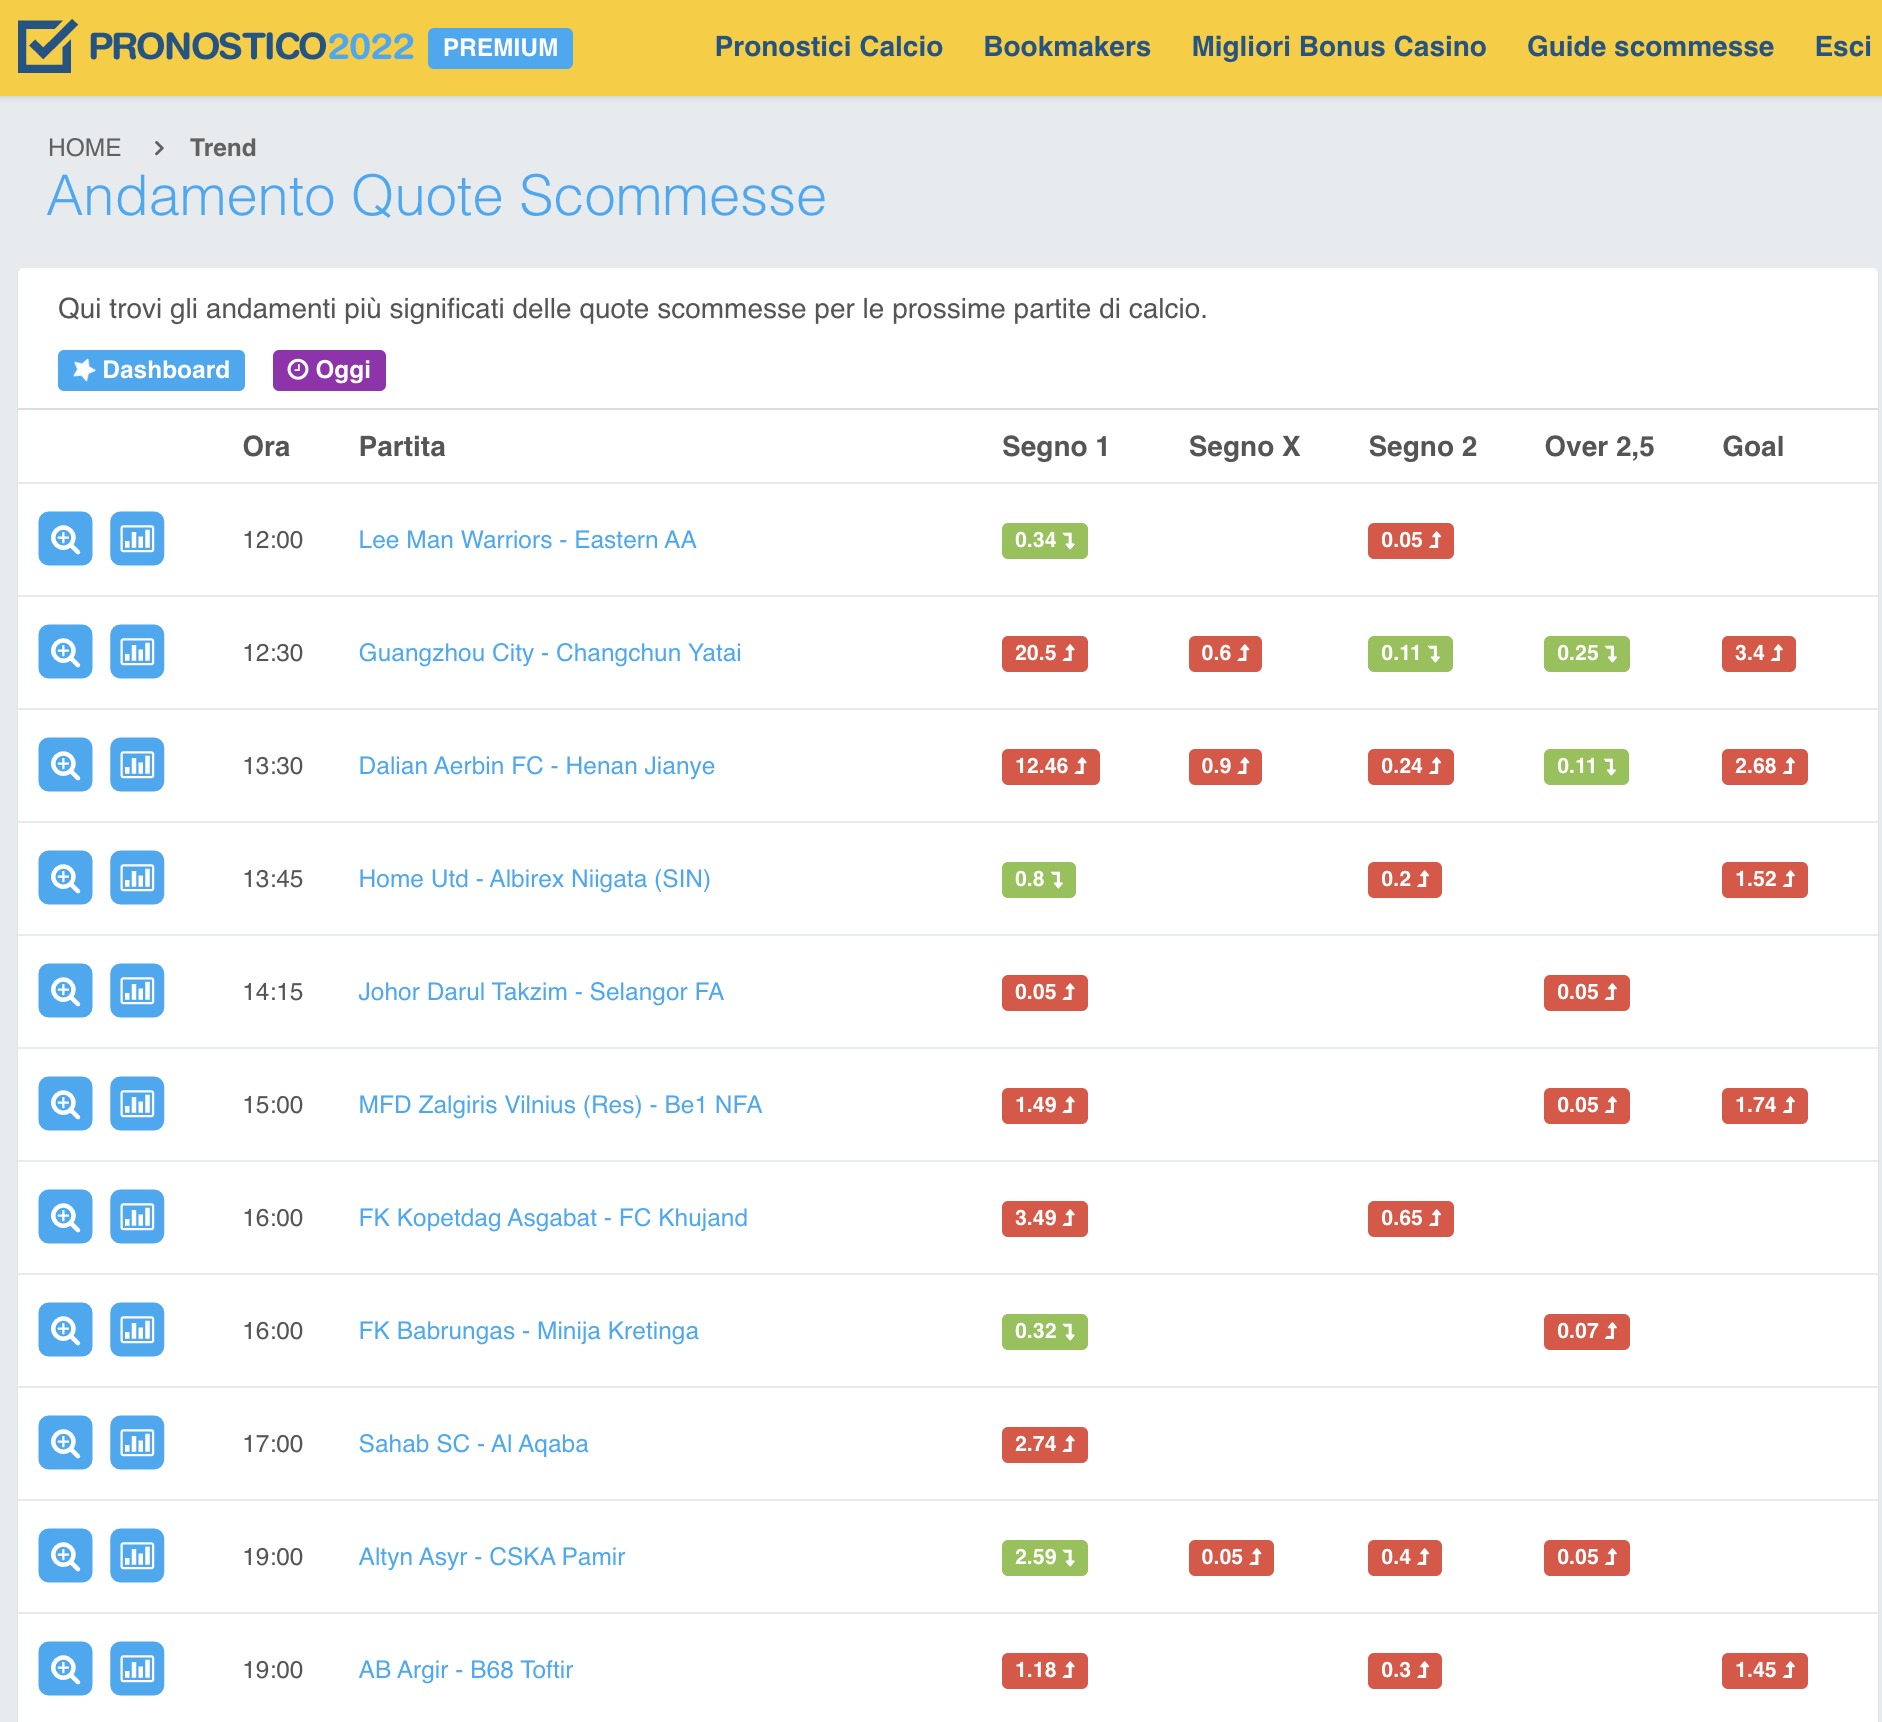The image size is (1882, 1722).
Task: Open chart icon for Johor Darul Takzim row
Action: [x=137, y=991]
